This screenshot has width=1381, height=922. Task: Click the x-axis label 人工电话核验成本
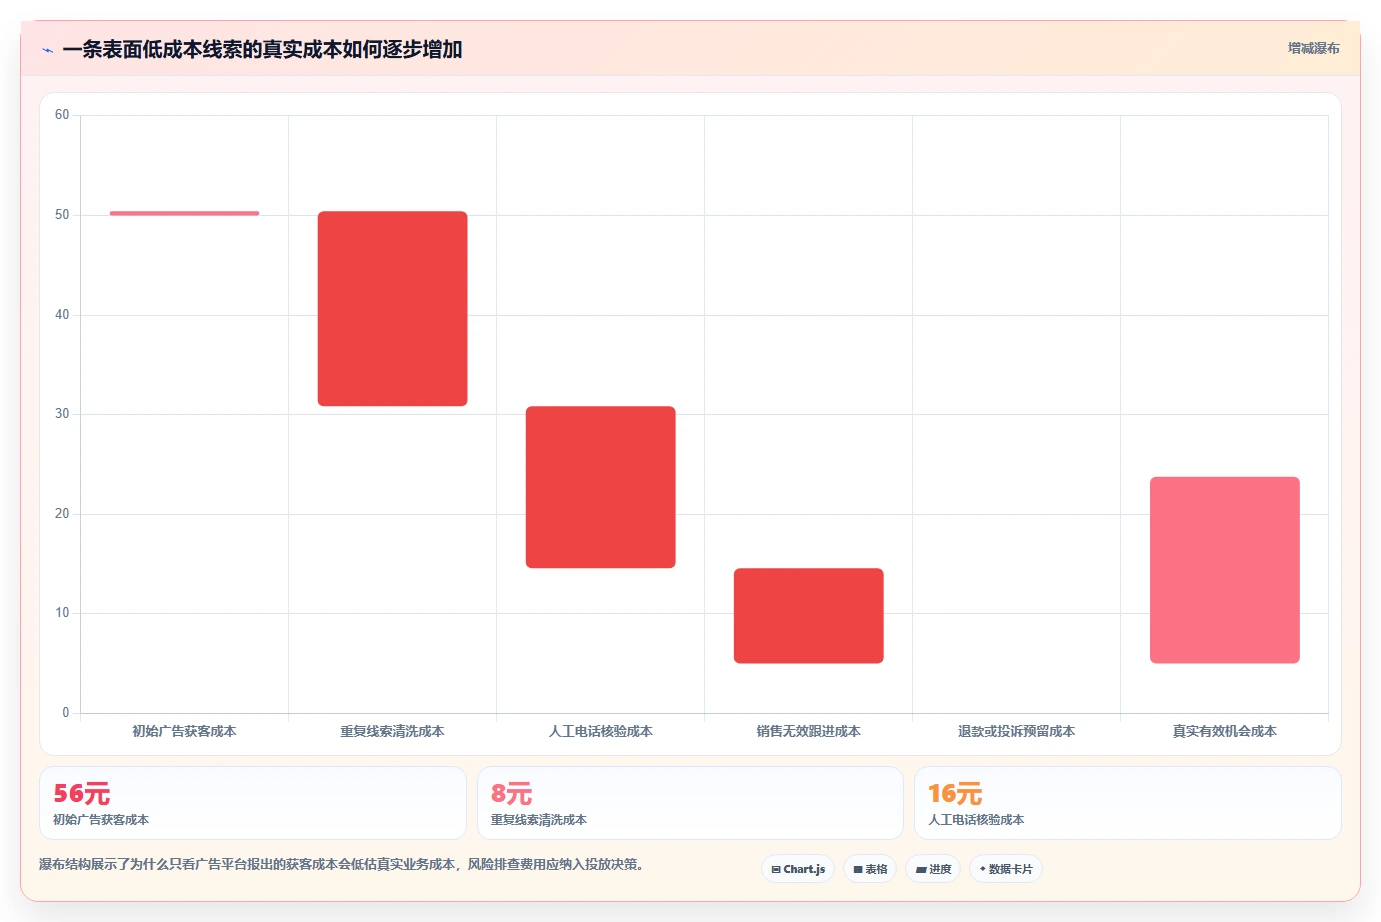click(x=600, y=731)
